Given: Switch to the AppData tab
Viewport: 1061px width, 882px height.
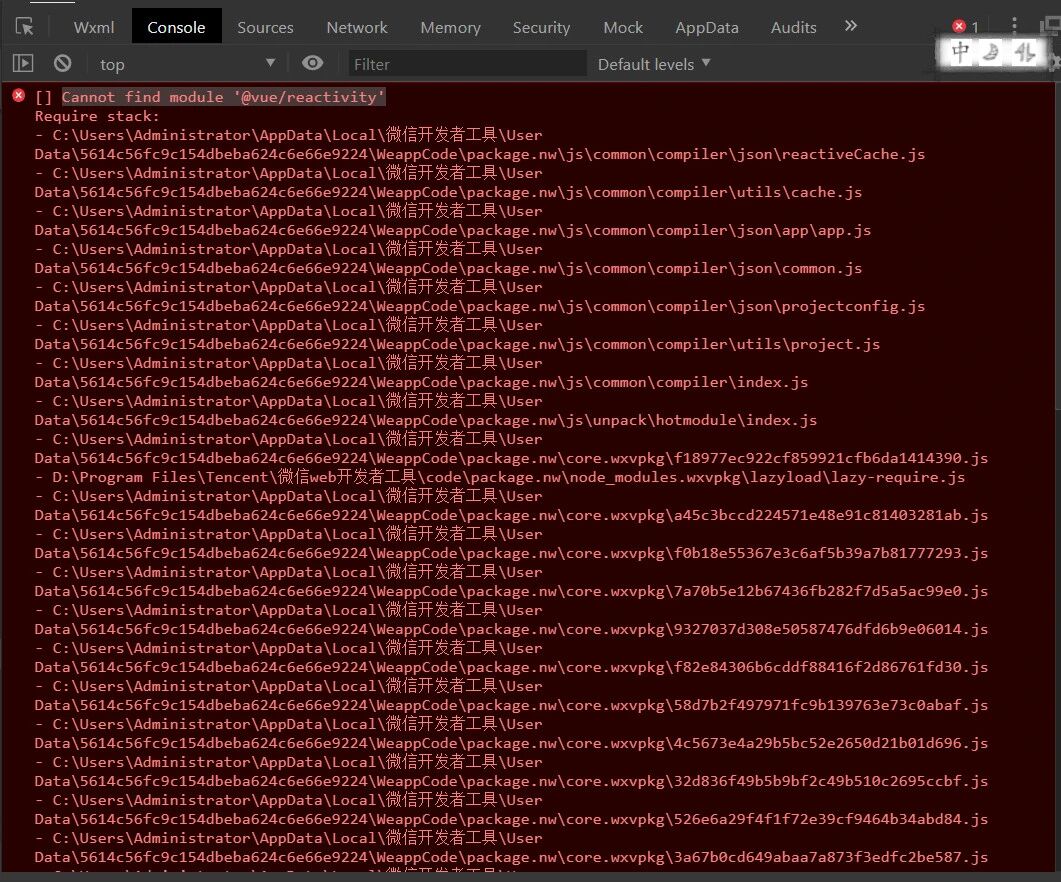Looking at the screenshot, I should (x=706, y=27).
